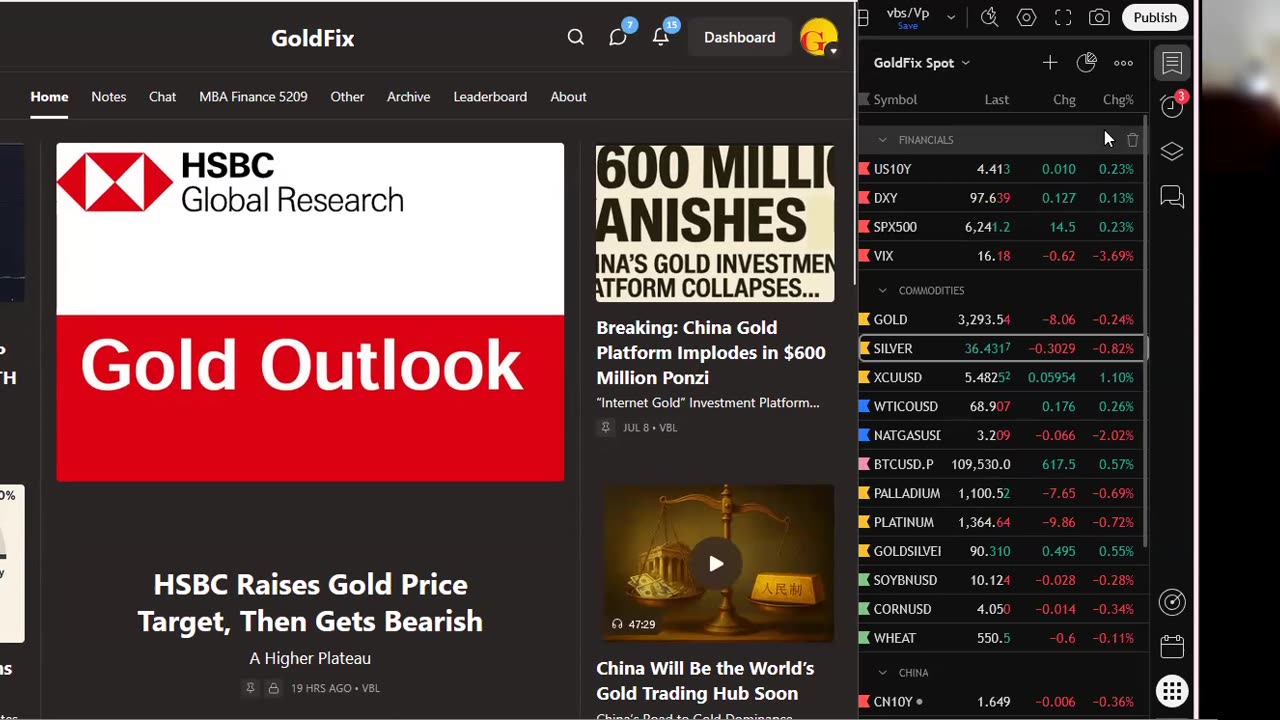Select the US10Y watchlist row
Screen dimensions: 1280x720
[x=1000, y=169]
